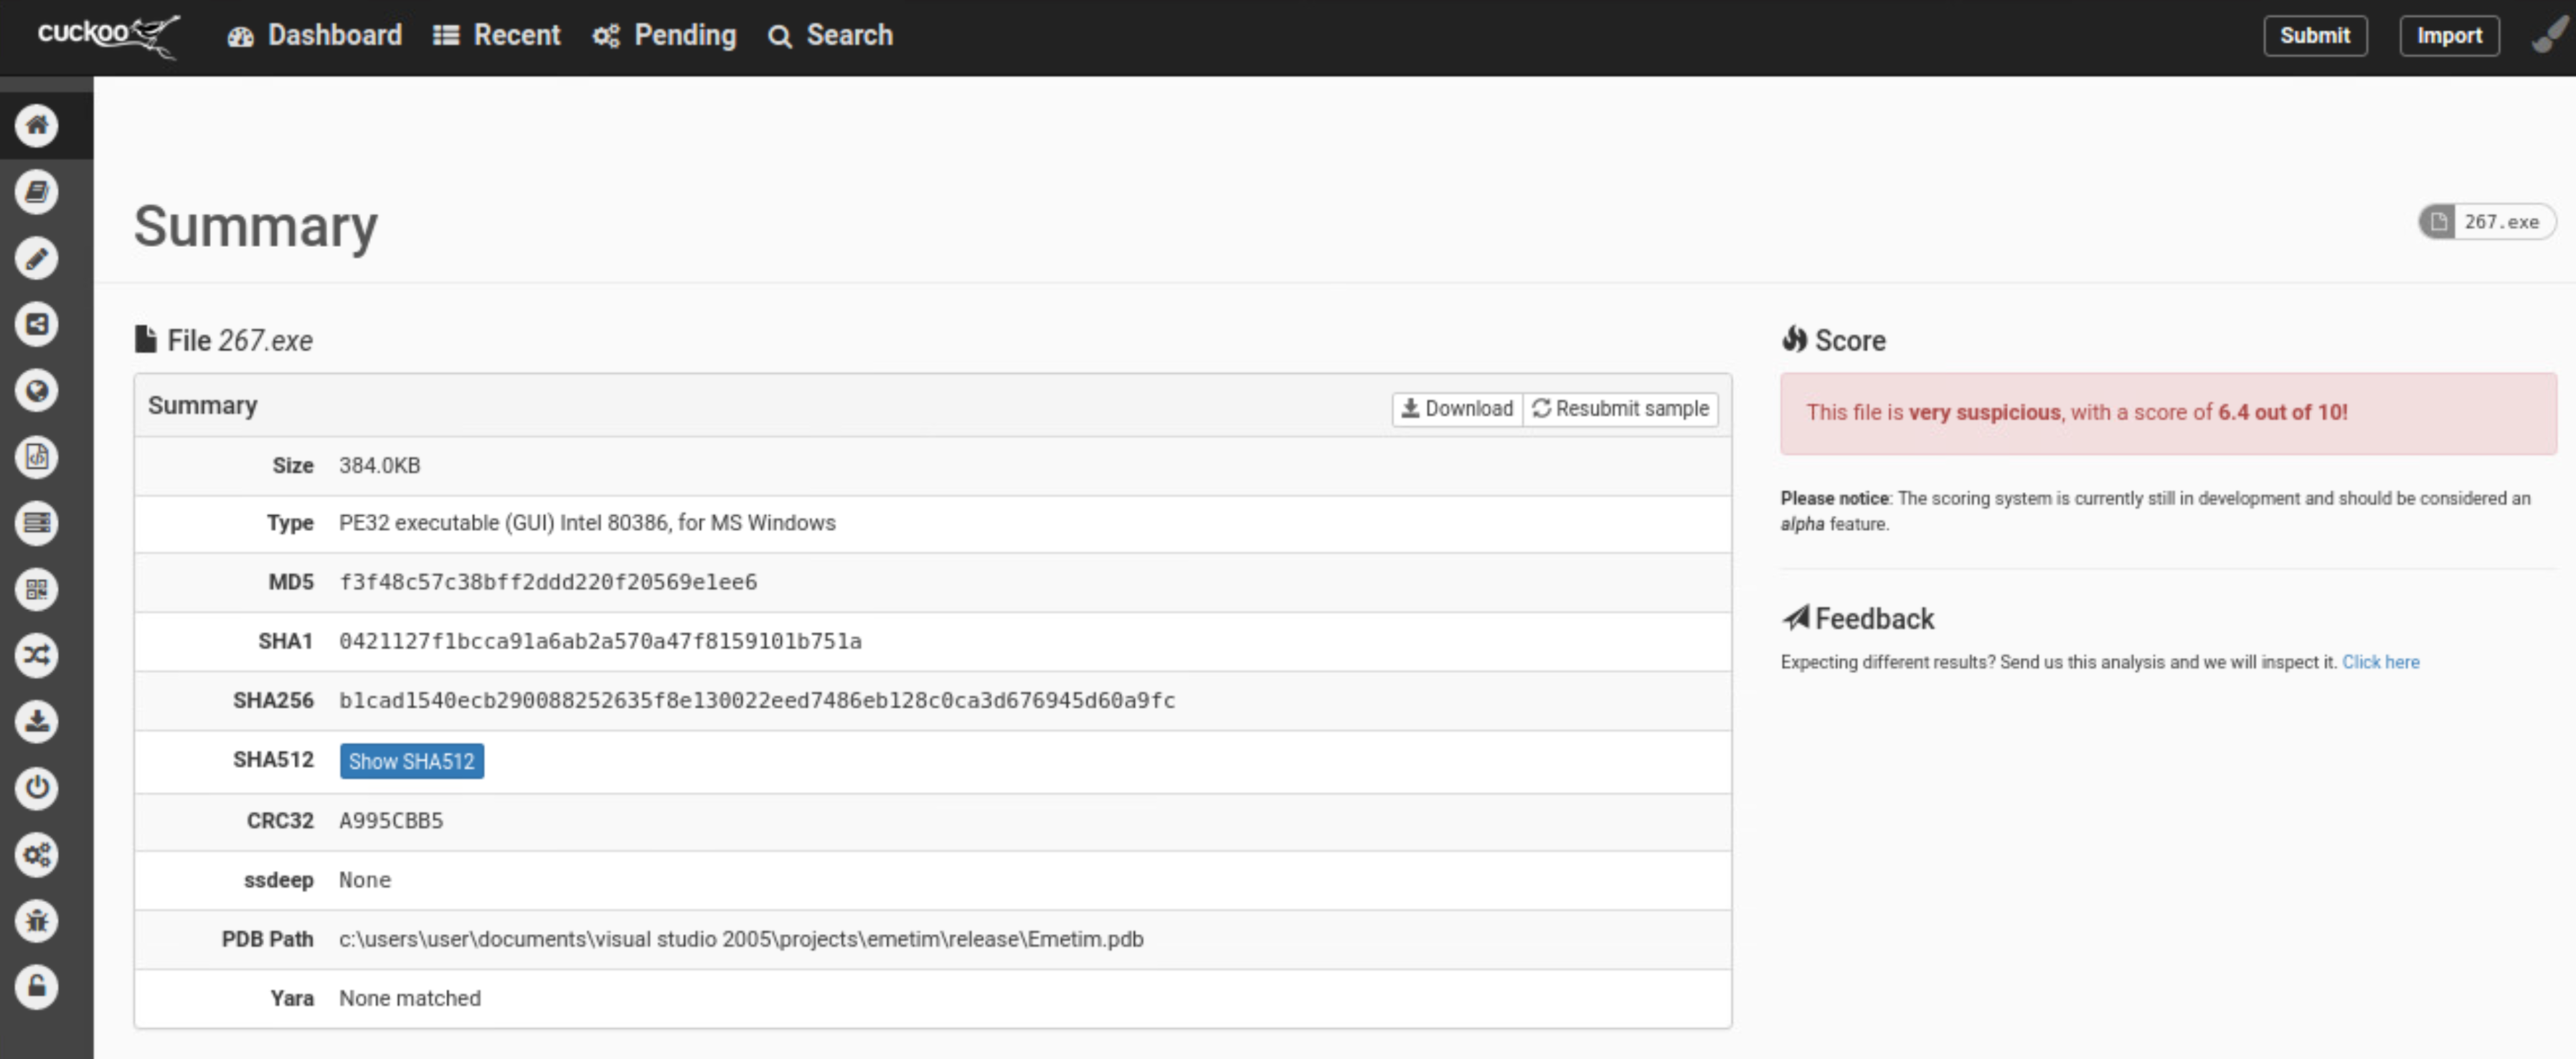2576x1059 pixels.
Task: Open Behavioral Analysis sidebar icon
Action: pos(37,324)
